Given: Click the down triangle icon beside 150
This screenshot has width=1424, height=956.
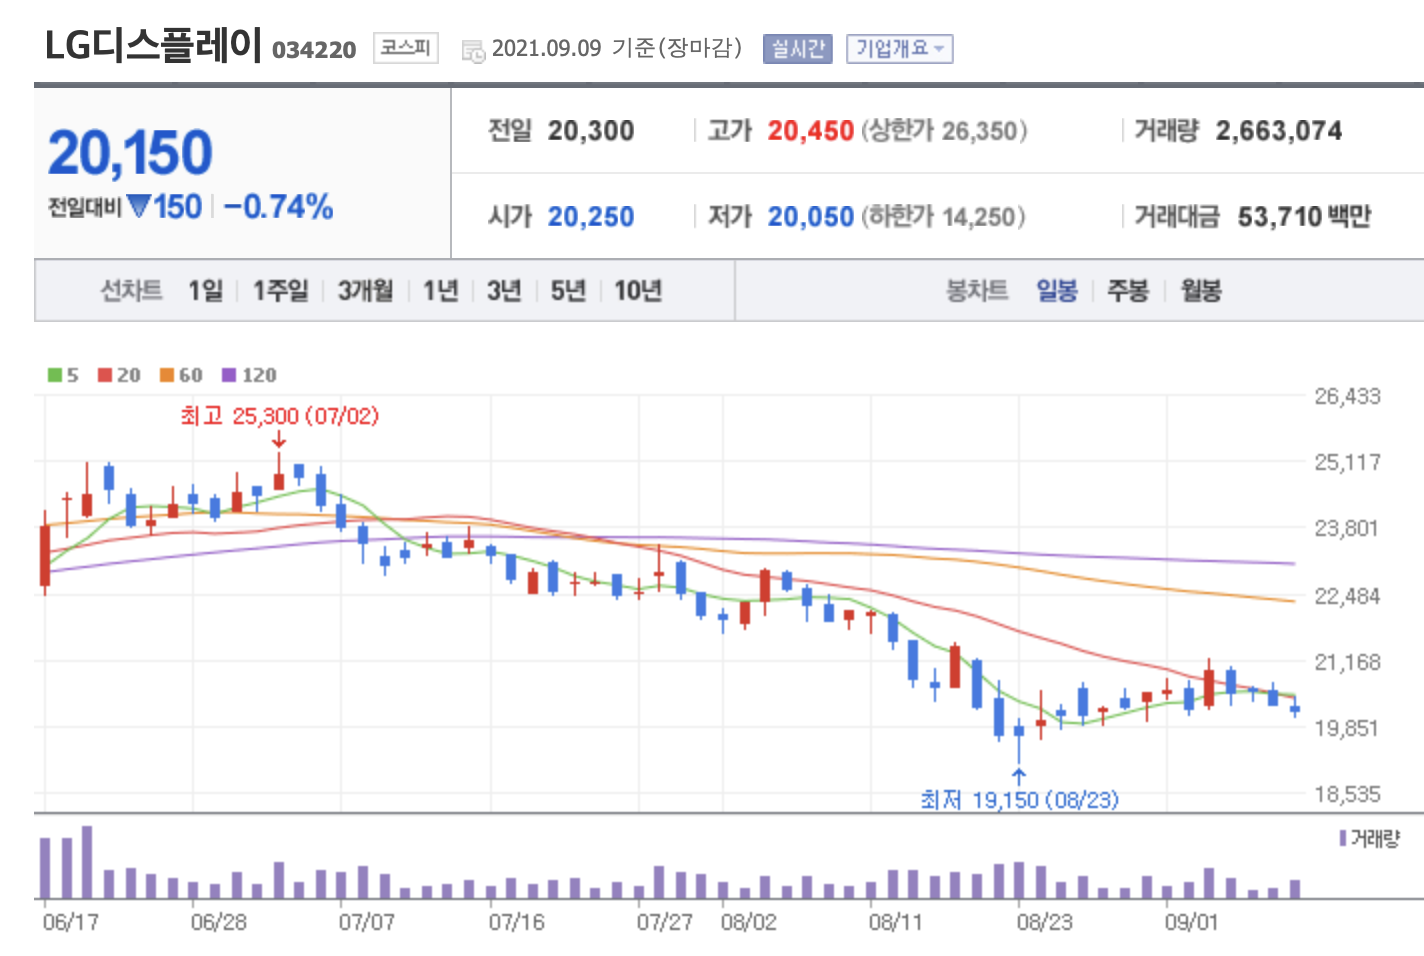Looking at the screenshot, I should (139, 206).
